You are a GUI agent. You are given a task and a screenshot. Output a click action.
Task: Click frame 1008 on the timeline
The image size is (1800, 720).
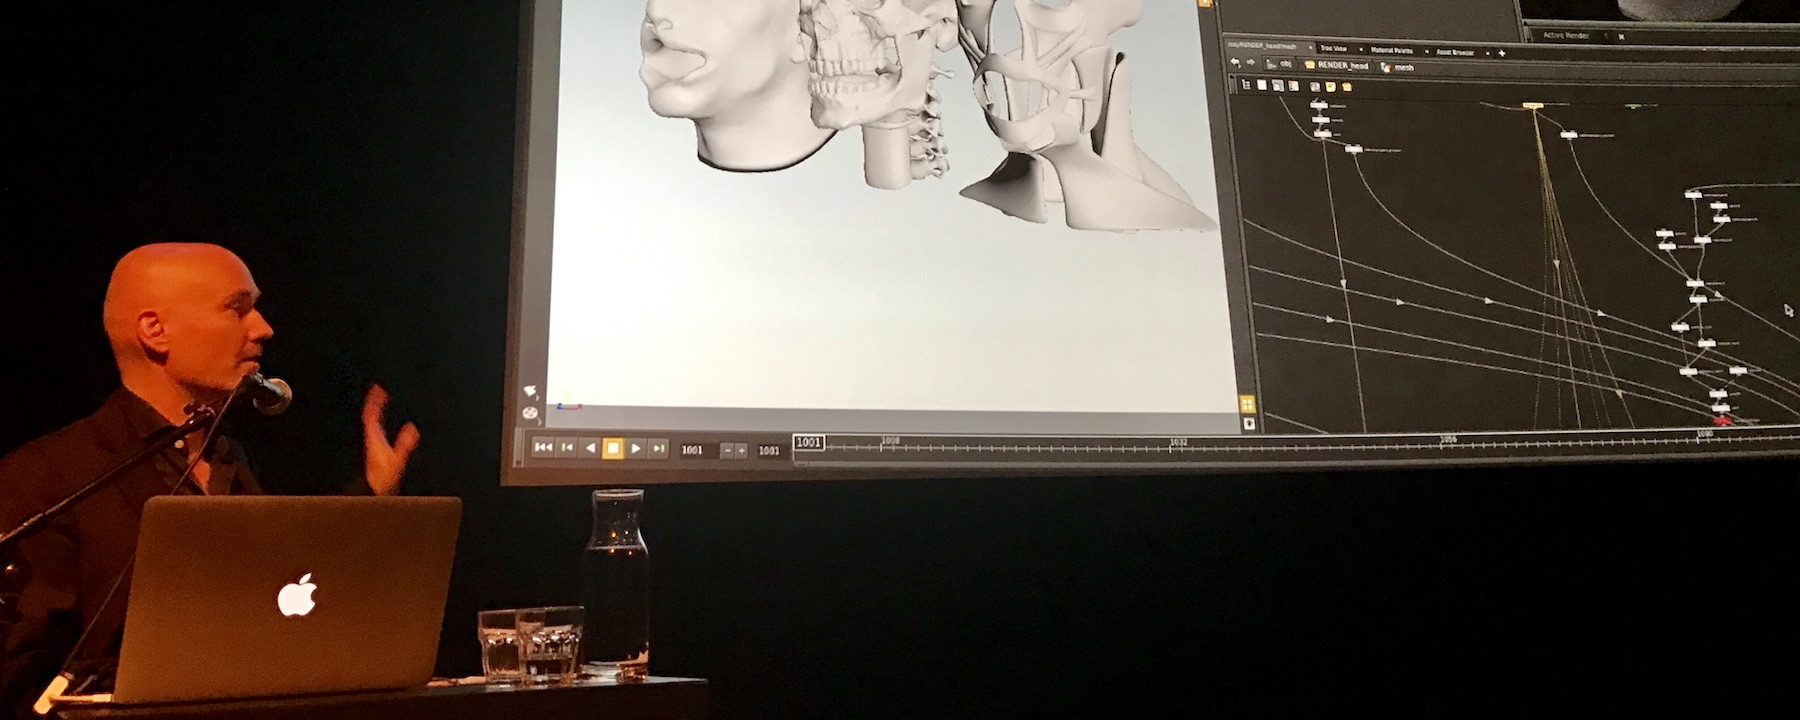coord(889,440)
